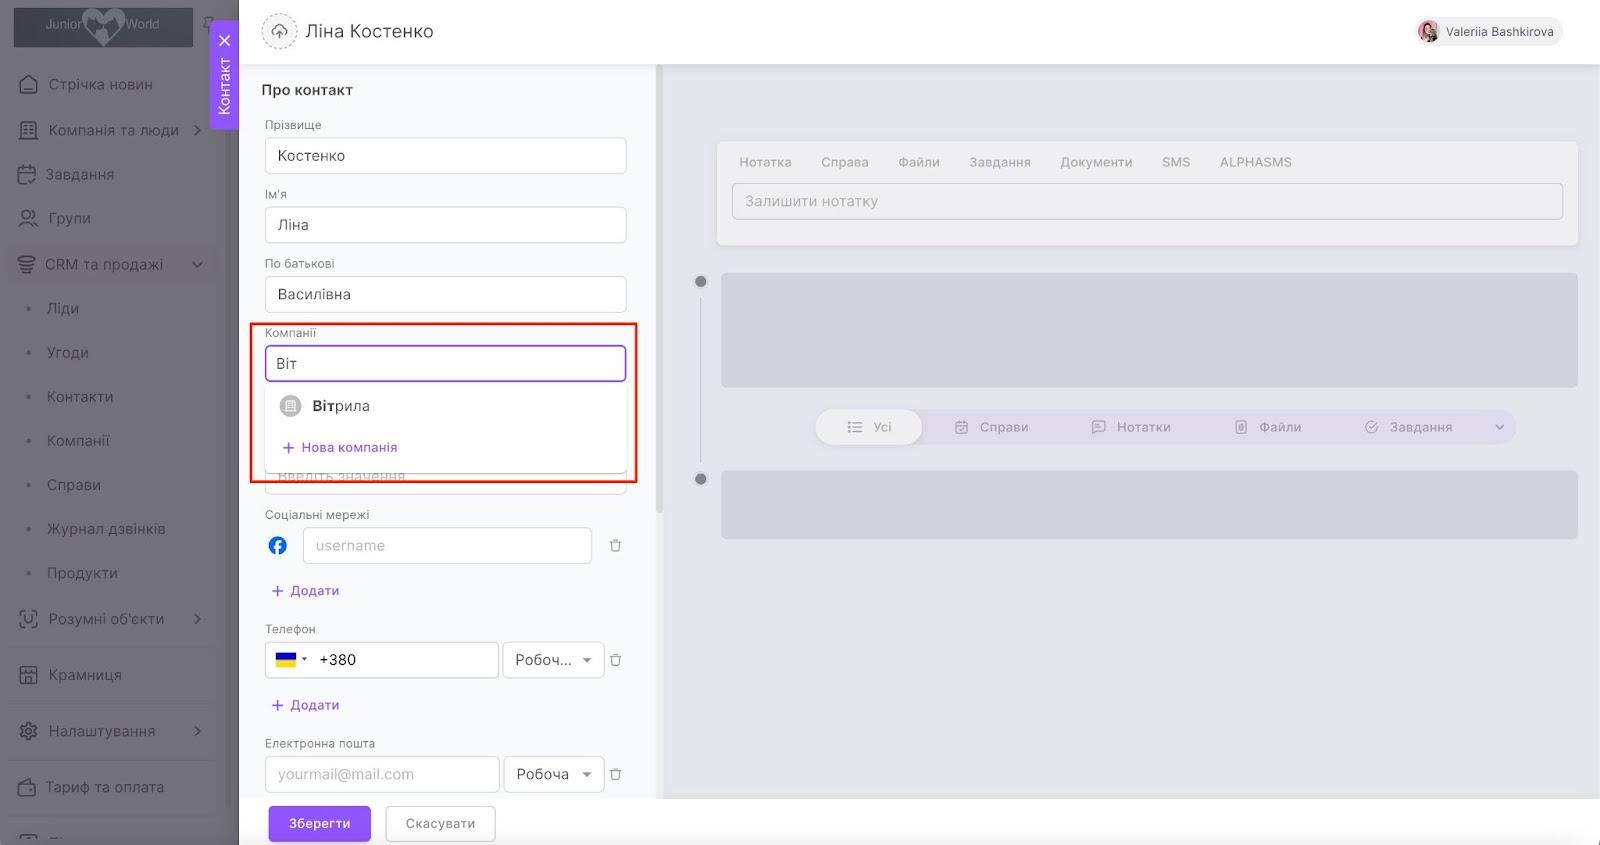The width and height of the screenshot is (1600, 845).
Task: Switch to the SMS tab
Action: coord(1176,162)
